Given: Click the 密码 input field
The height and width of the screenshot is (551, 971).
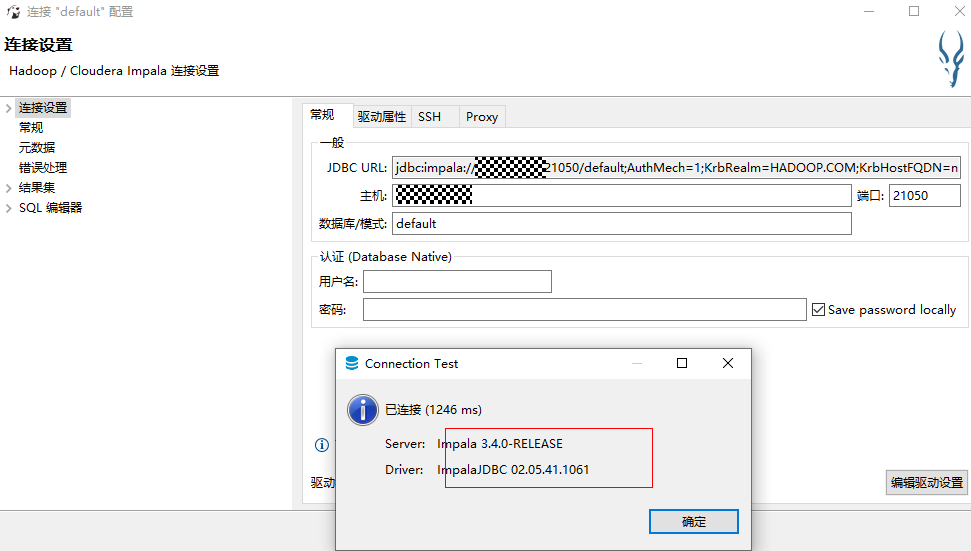Looking at the screenshot, I should pyautogui.click(x=585, y=310).
